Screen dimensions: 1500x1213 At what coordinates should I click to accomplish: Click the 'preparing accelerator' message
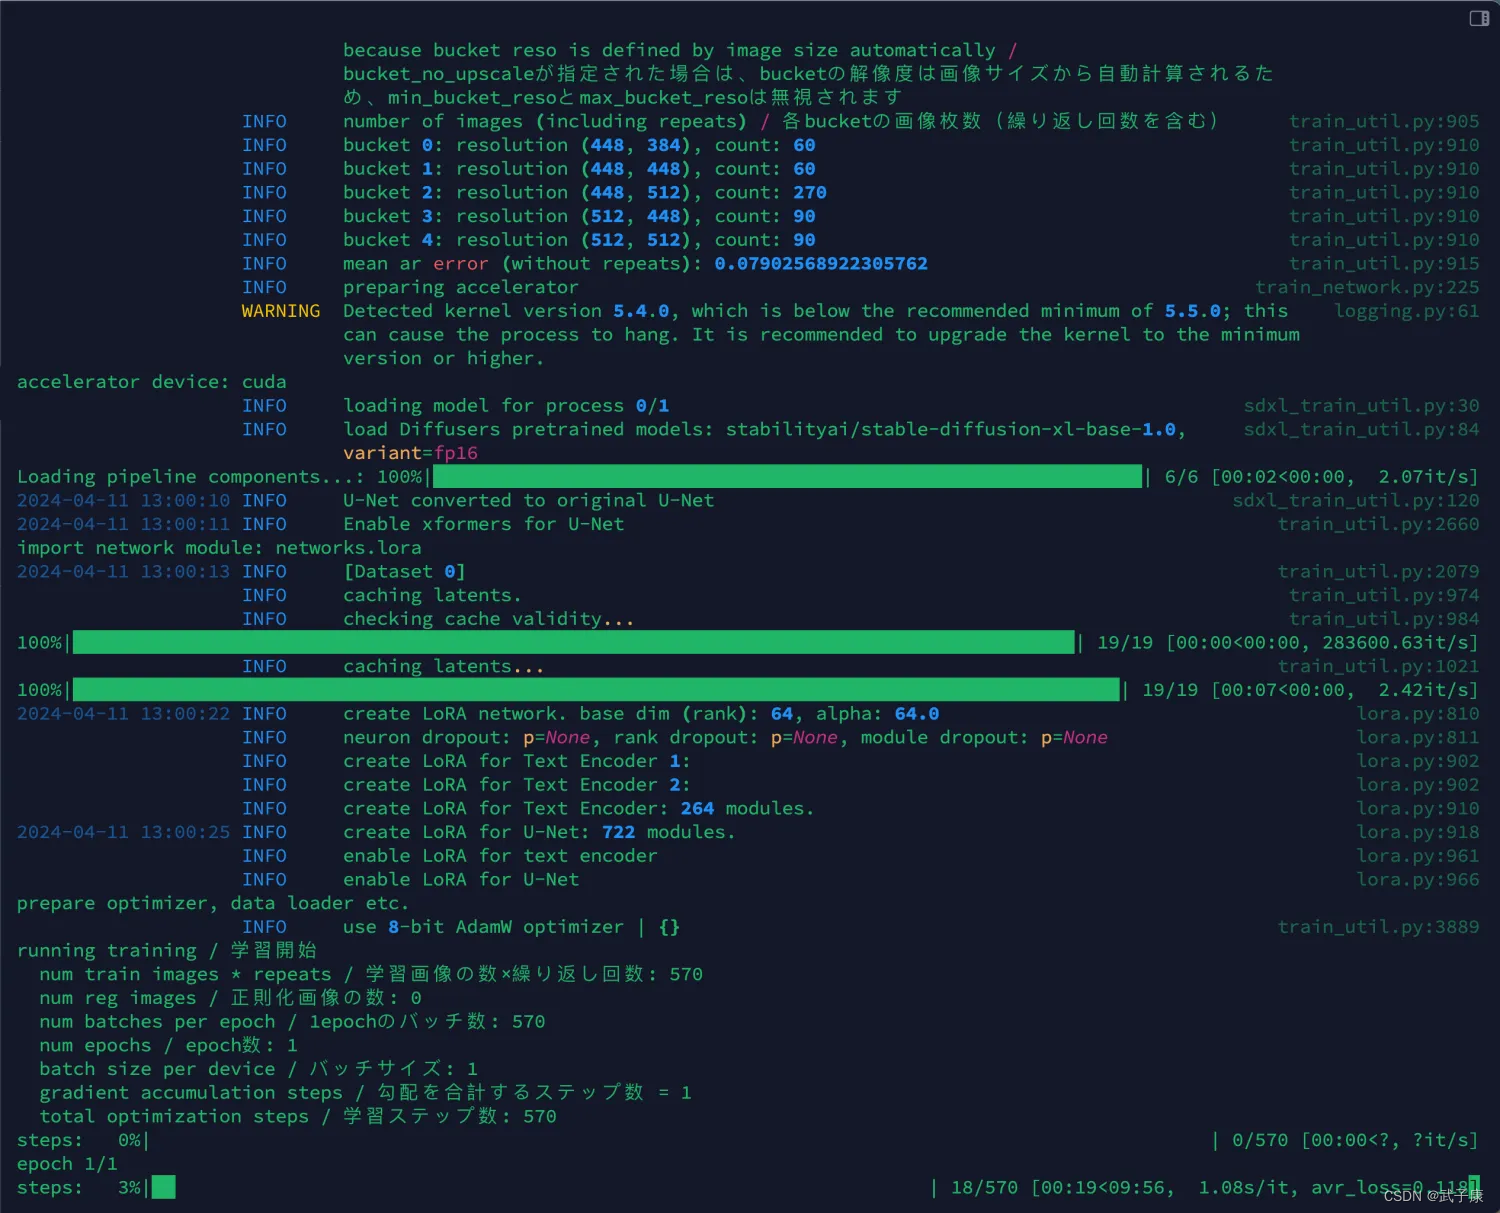[x=461, y=287]
